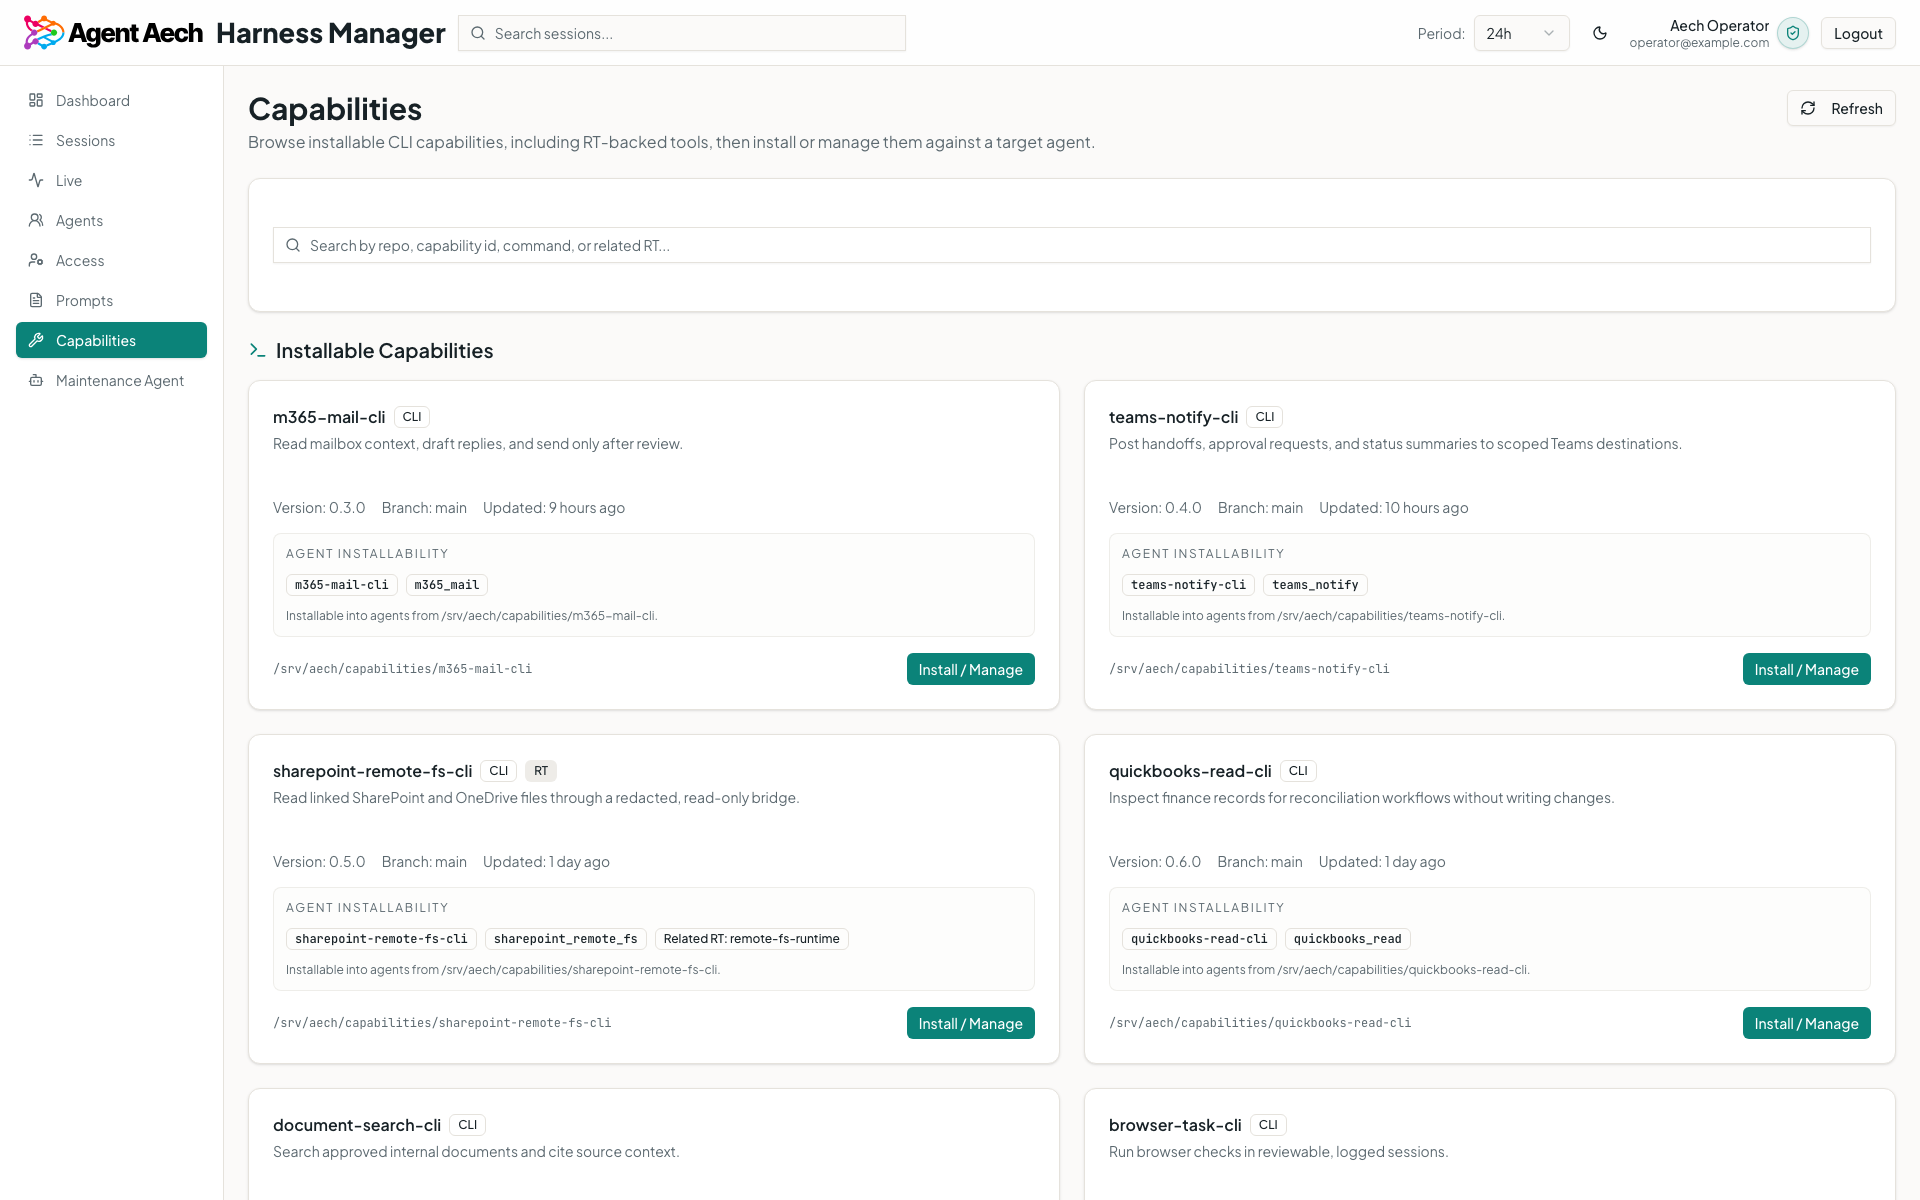Screen dimensions: 1920x1200
Task: Click the sharepoint-remote-fs-cli card title
Action: [372, 771]
